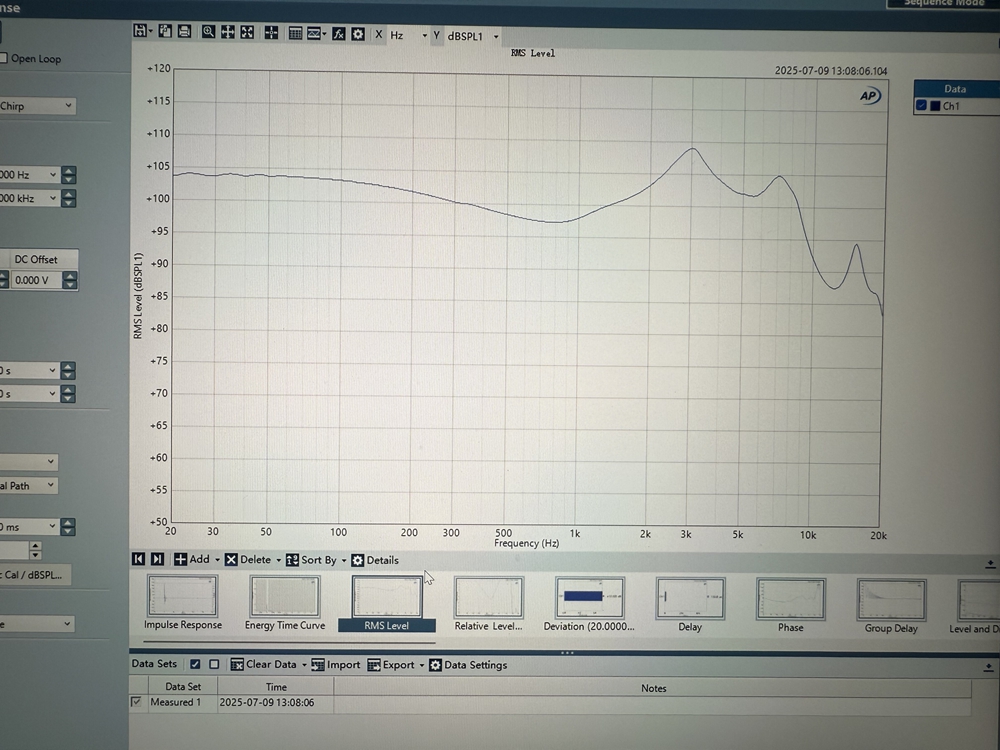Click the Details button
The image size is (1000, 750).
coord(374,560)
